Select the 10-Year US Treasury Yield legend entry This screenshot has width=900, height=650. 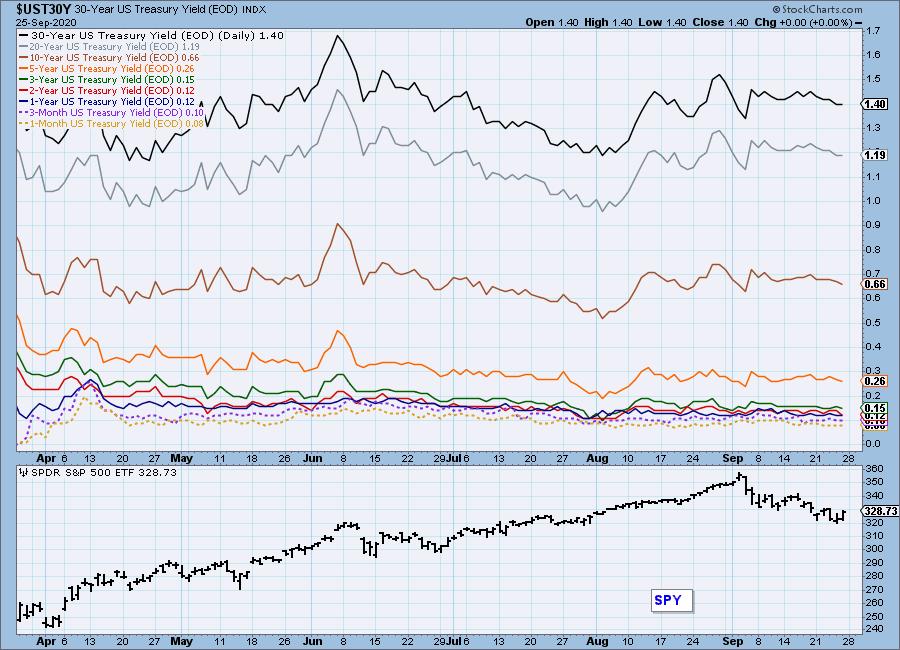click(x=110, y=57)
